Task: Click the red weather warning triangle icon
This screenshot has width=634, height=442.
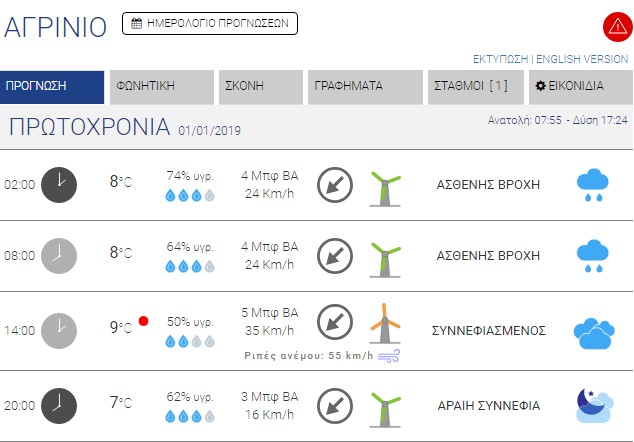Action: coord(615,26)
